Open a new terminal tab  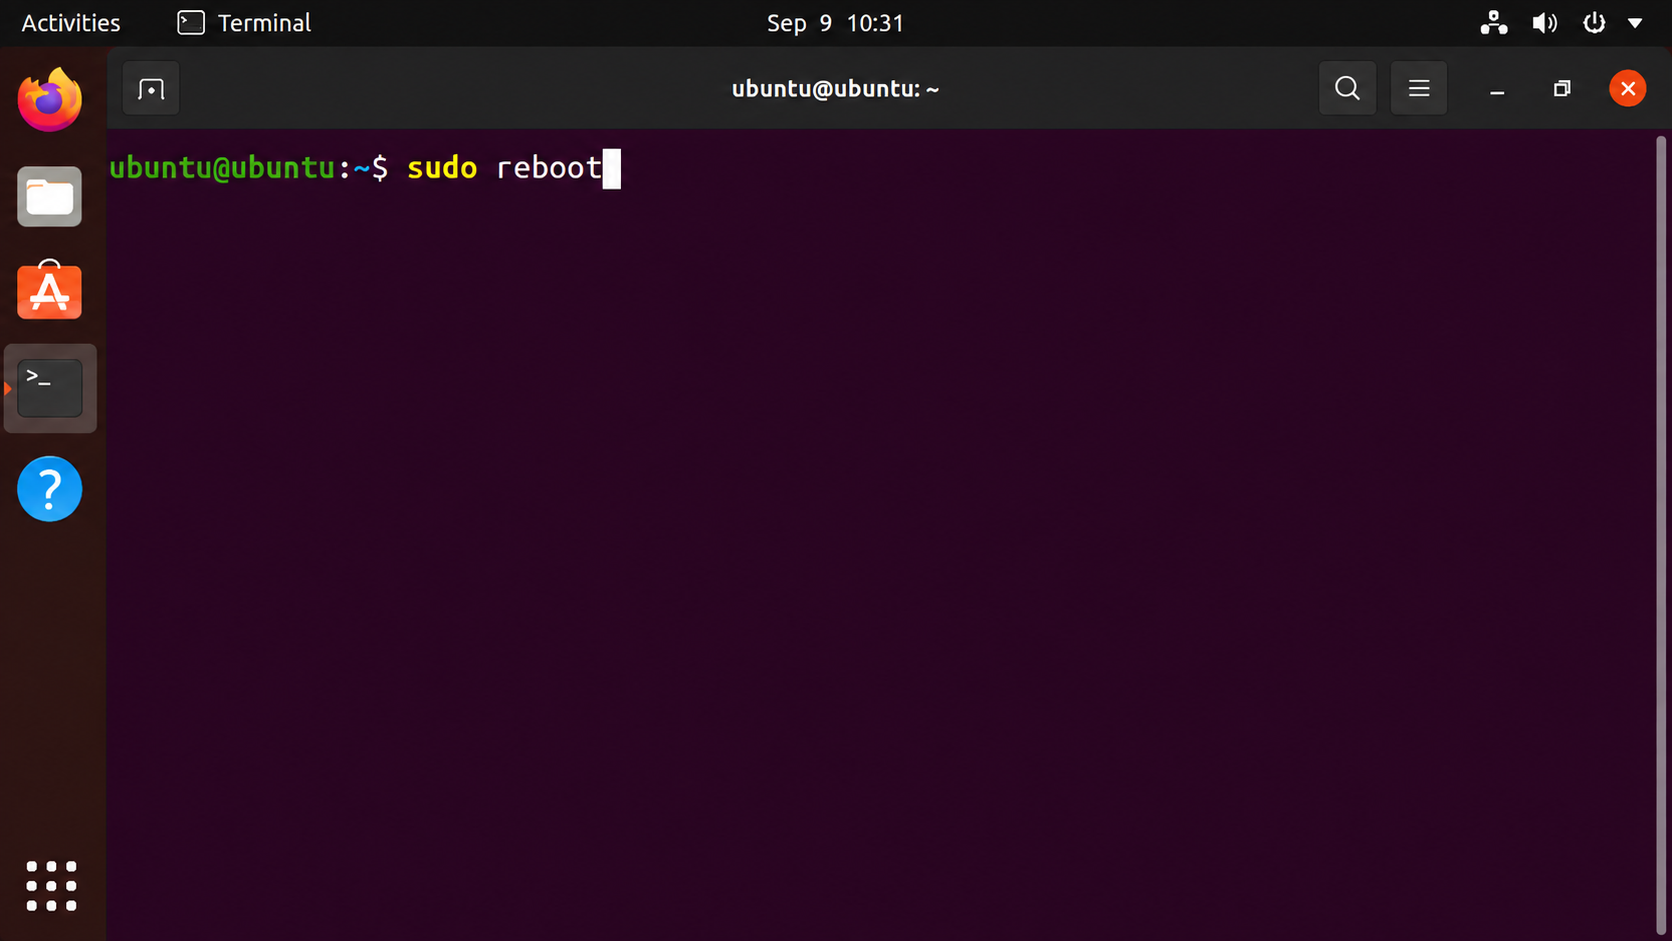(151, 89)
